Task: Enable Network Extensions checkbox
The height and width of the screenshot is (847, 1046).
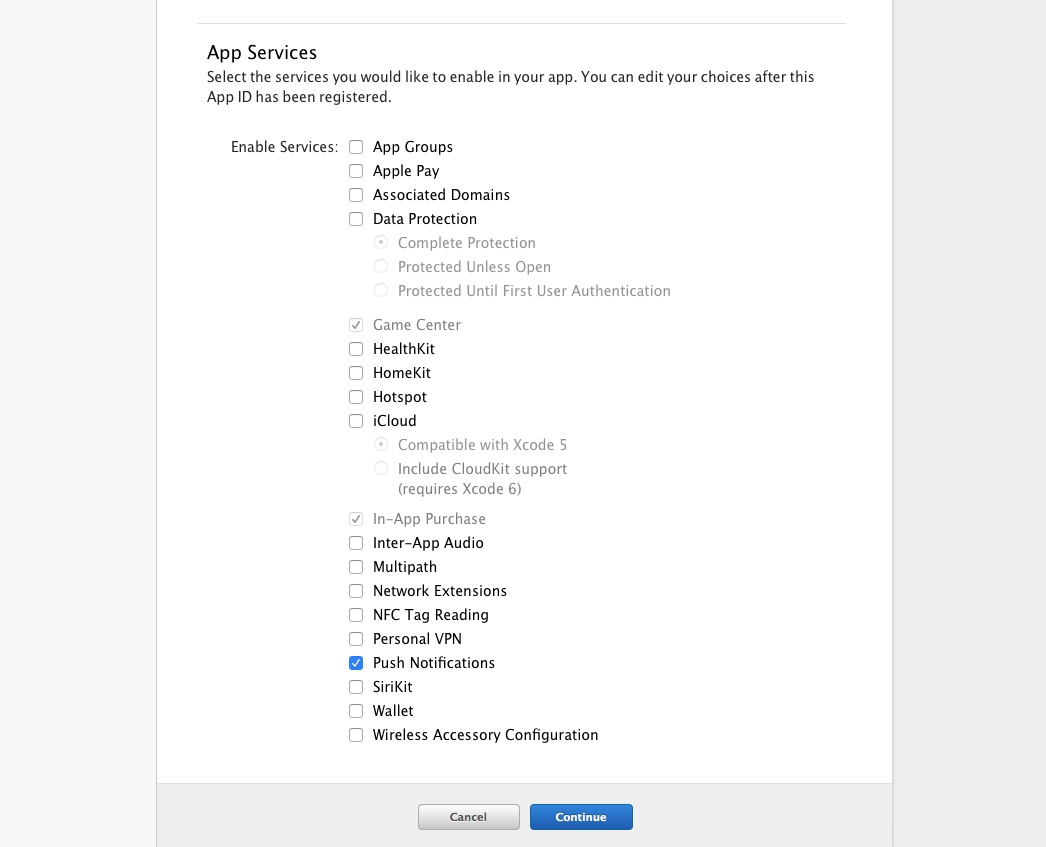Action: click(356, 591)
